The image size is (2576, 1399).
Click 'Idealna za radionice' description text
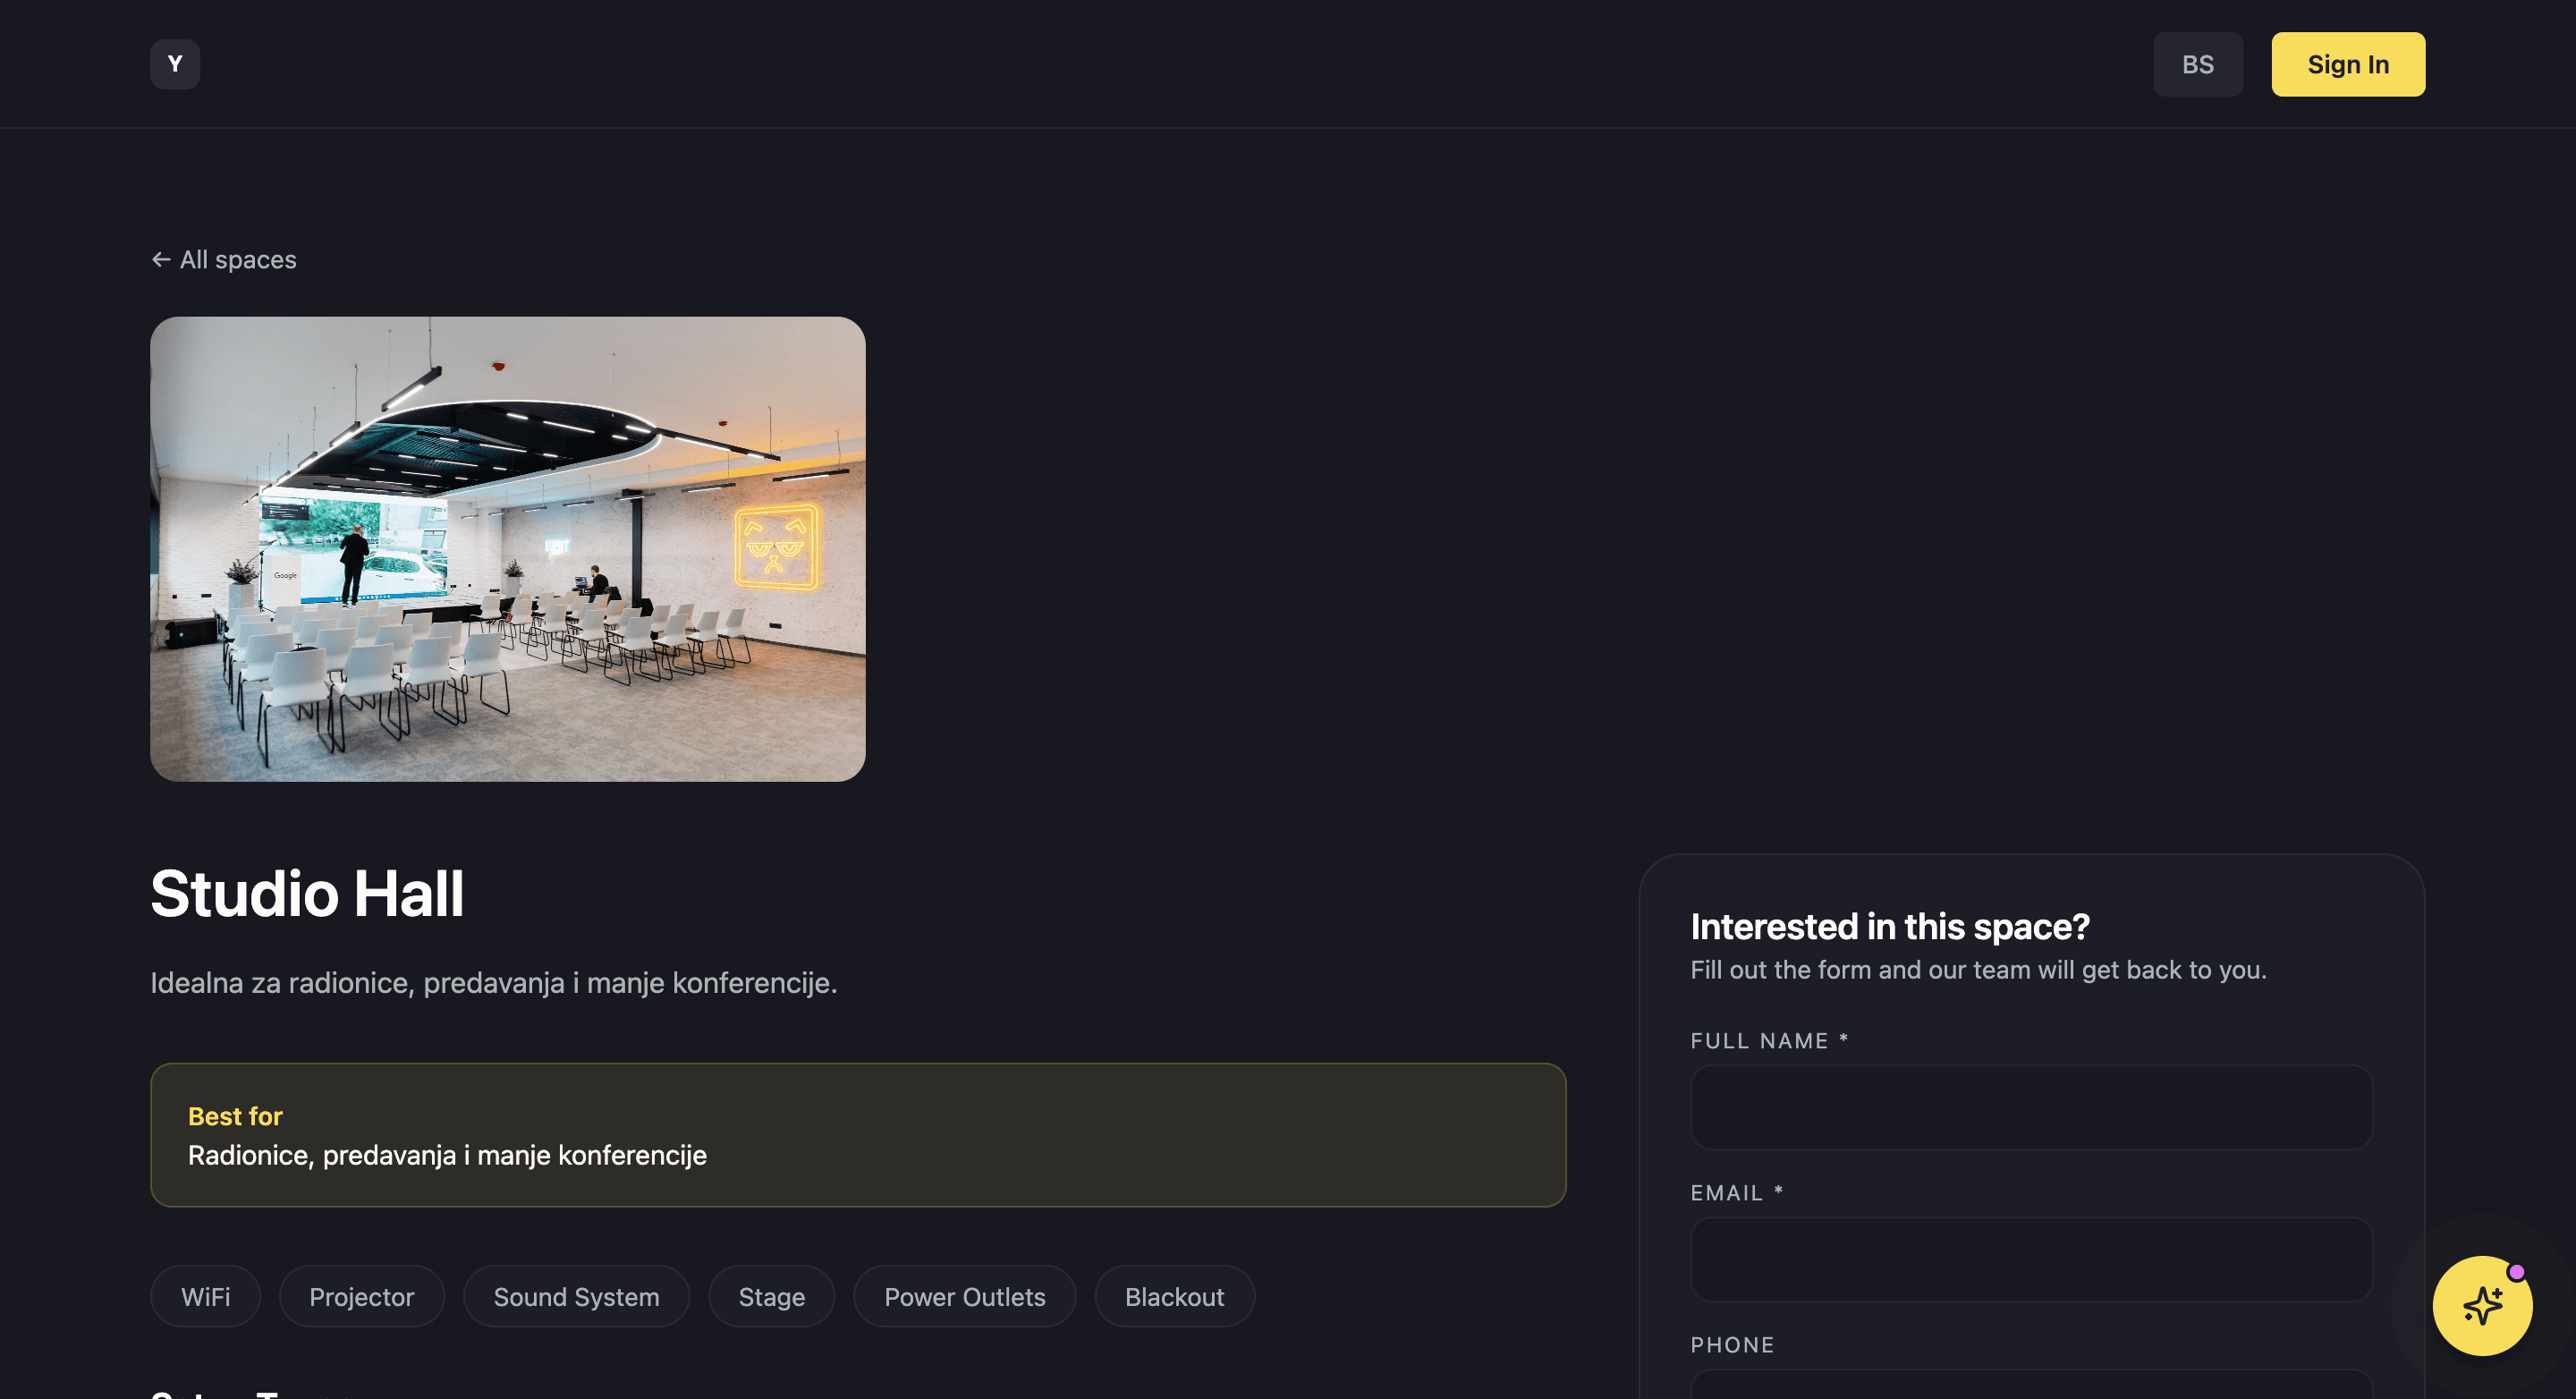[x=494, y=982]
